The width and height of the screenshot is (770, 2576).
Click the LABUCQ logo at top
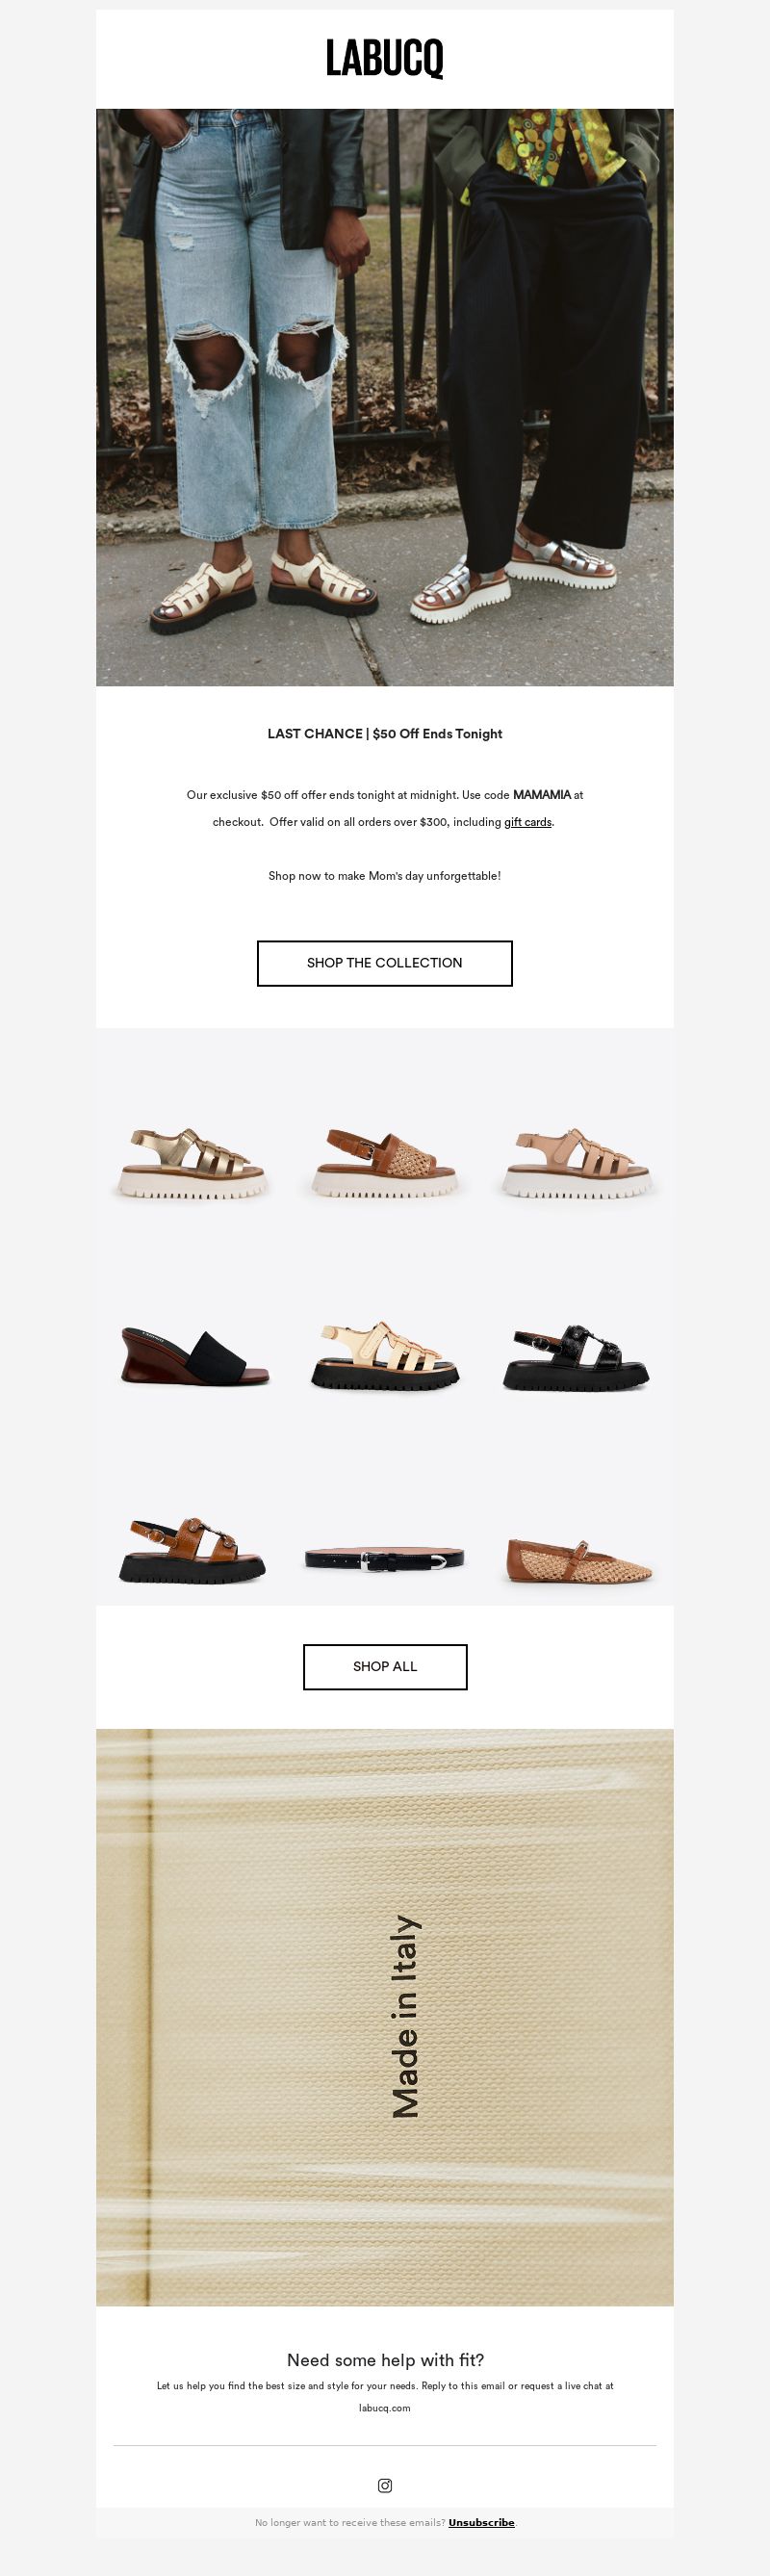point(385,59)
